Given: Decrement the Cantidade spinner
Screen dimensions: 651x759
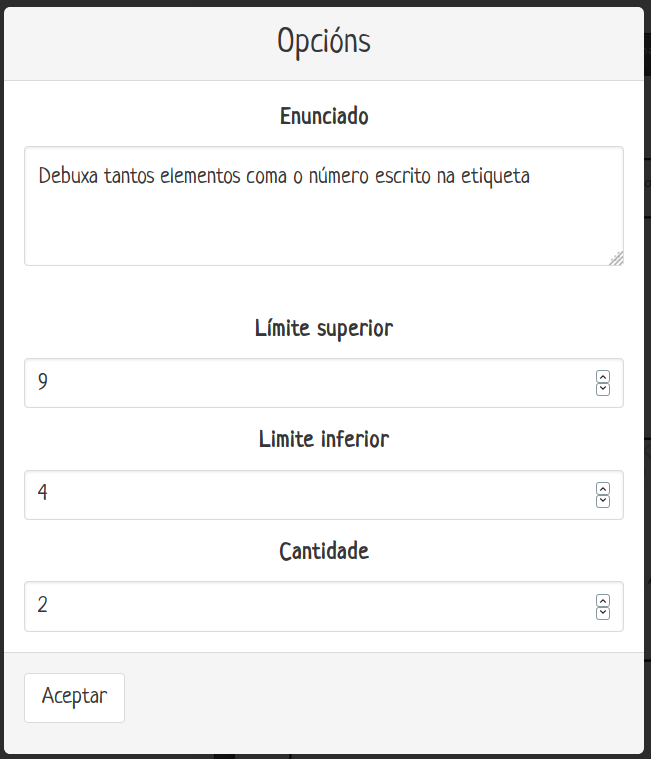Looking at the screenshot, I should click(603, 613).
